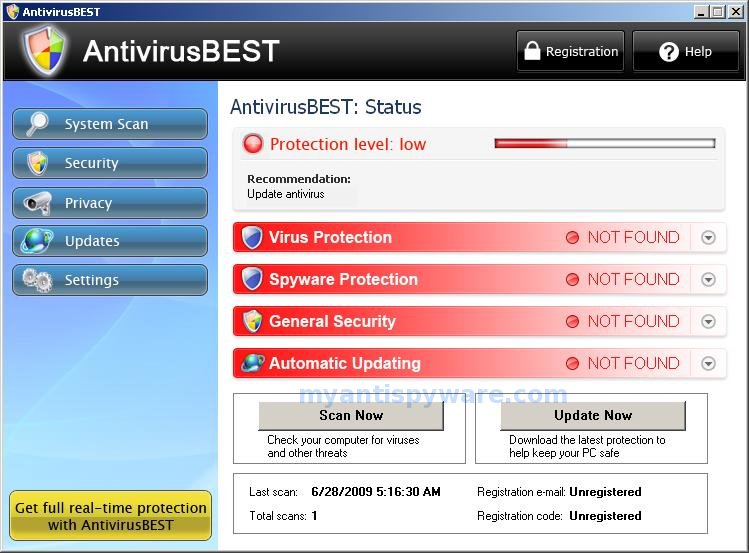
Task: Go to the Privacy section
Action: coord(110,203)
